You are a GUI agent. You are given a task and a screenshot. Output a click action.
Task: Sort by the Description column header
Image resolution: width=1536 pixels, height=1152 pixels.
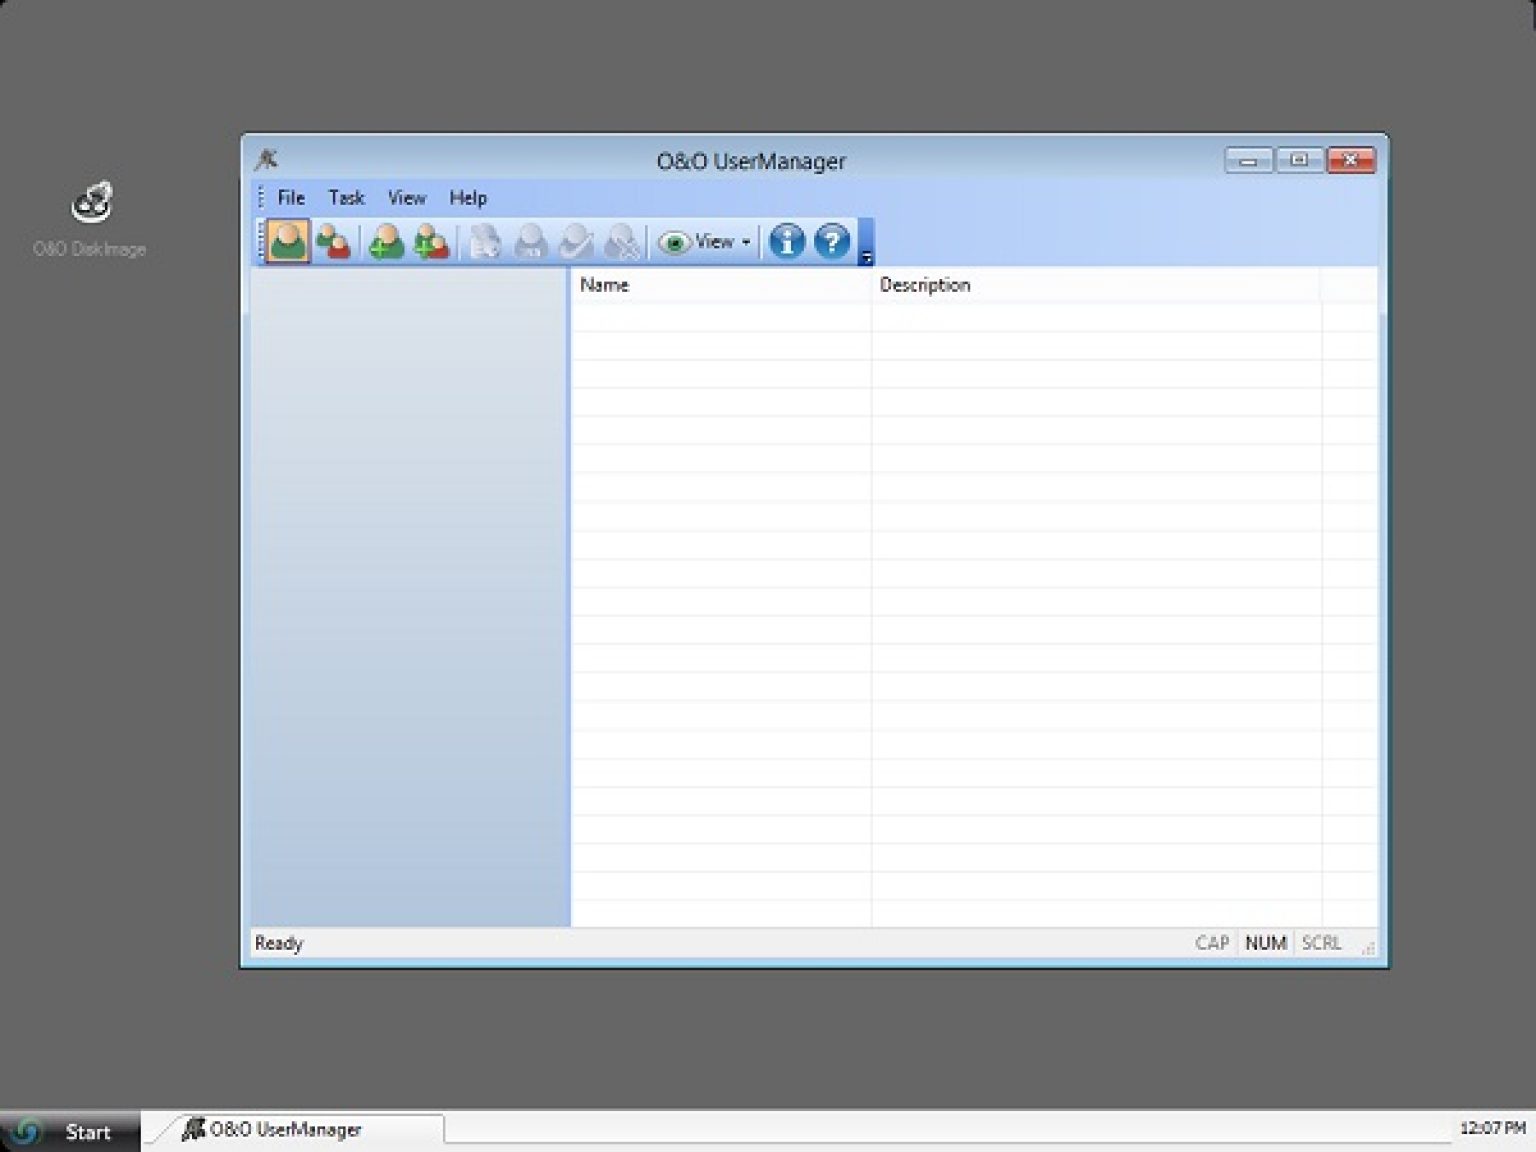[1096, 285]
